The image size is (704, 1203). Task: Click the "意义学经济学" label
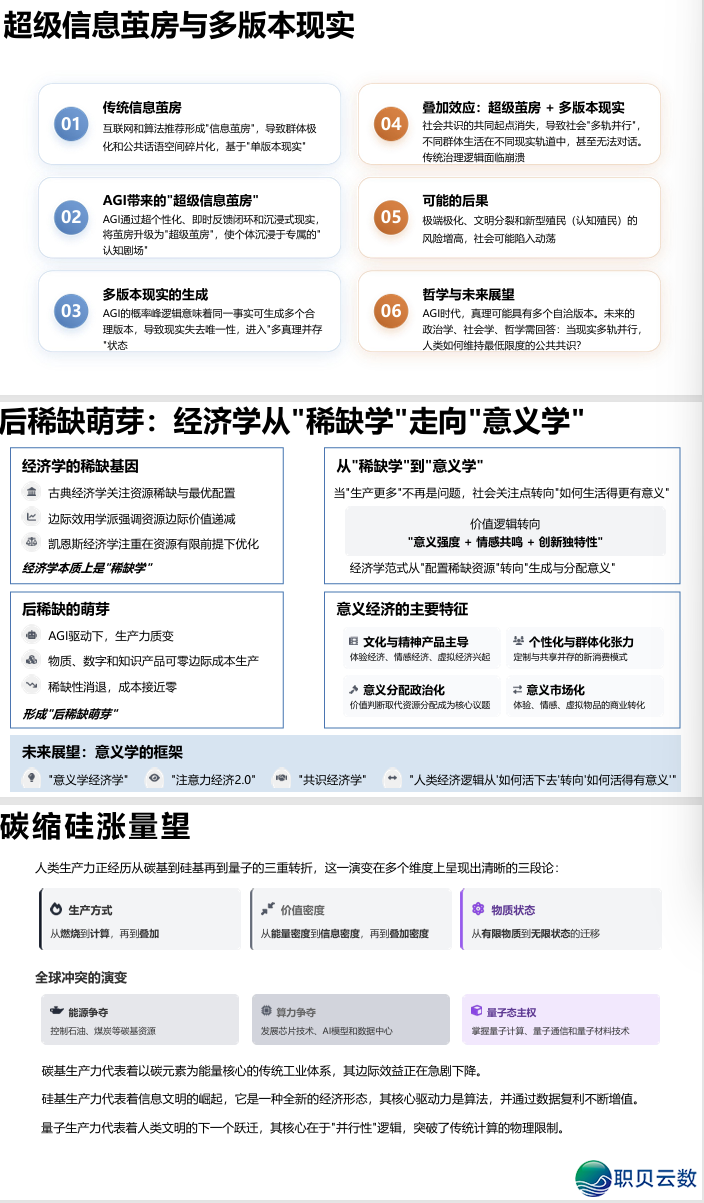[88, 778]
